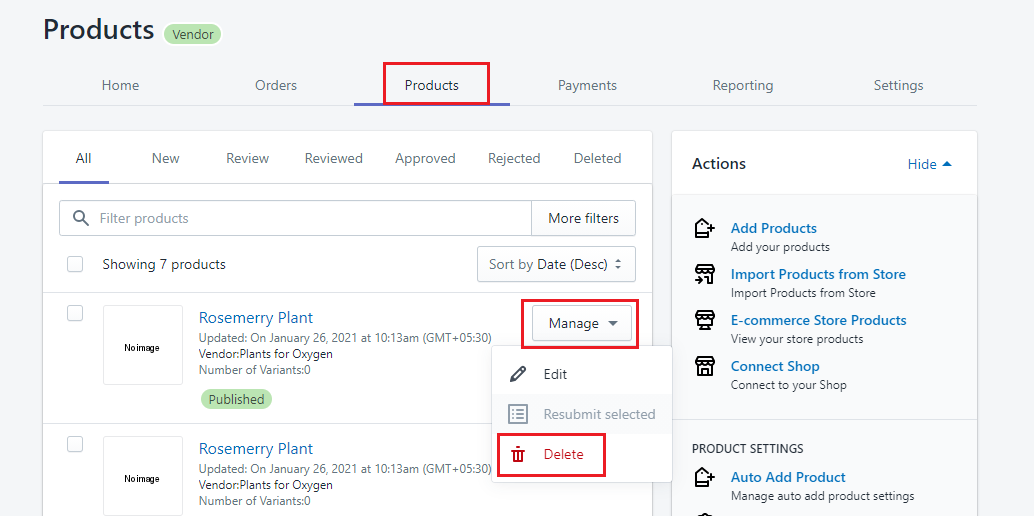This screenshot has width=1034, height=516.
Task: Click the search magnifier icon
Action: [80, 218]
